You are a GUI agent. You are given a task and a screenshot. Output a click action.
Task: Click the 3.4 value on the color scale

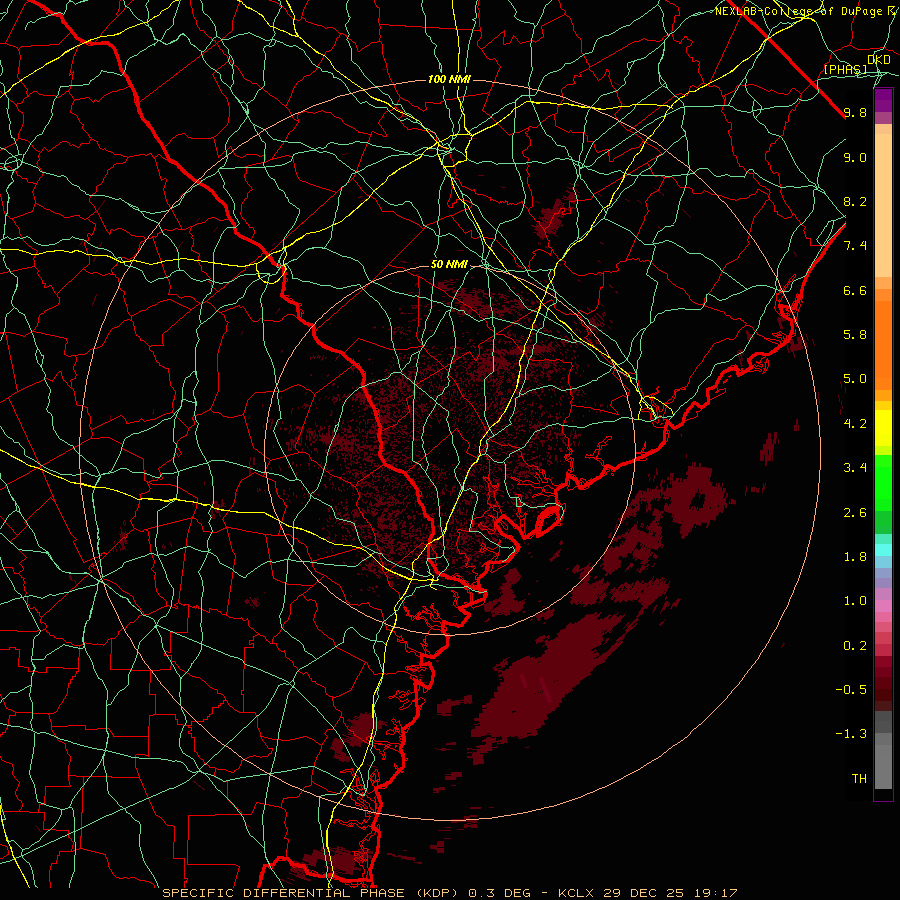pyautogui.click(x=855, y=468)
